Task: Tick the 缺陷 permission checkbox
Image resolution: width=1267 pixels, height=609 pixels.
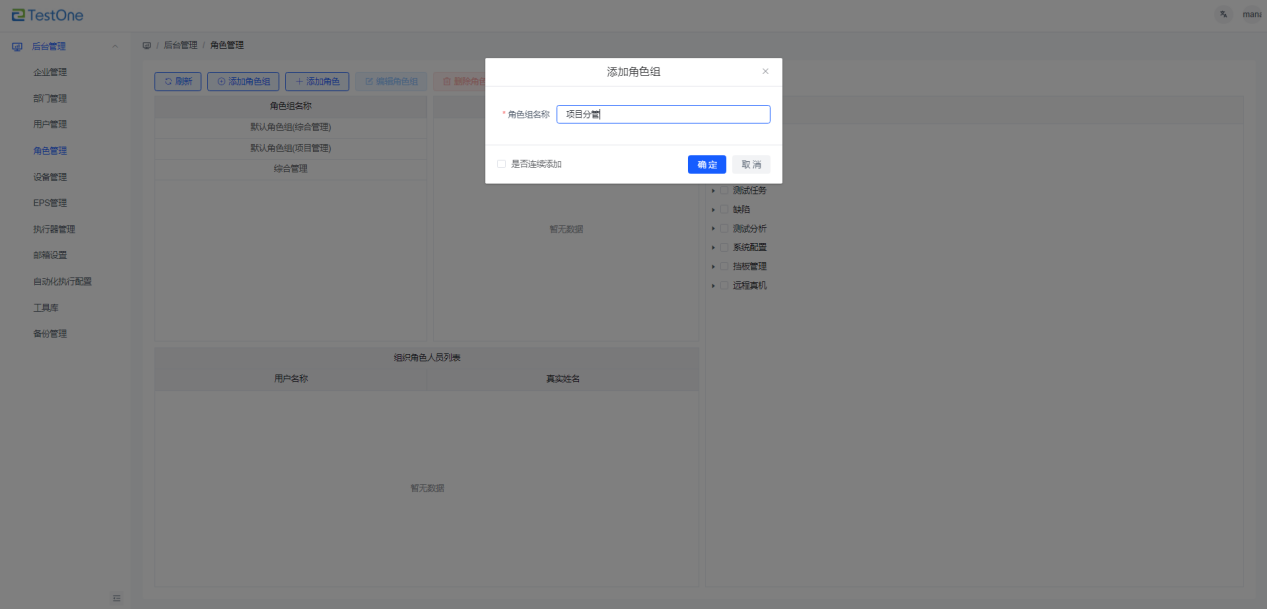Action: click(724, 210)
